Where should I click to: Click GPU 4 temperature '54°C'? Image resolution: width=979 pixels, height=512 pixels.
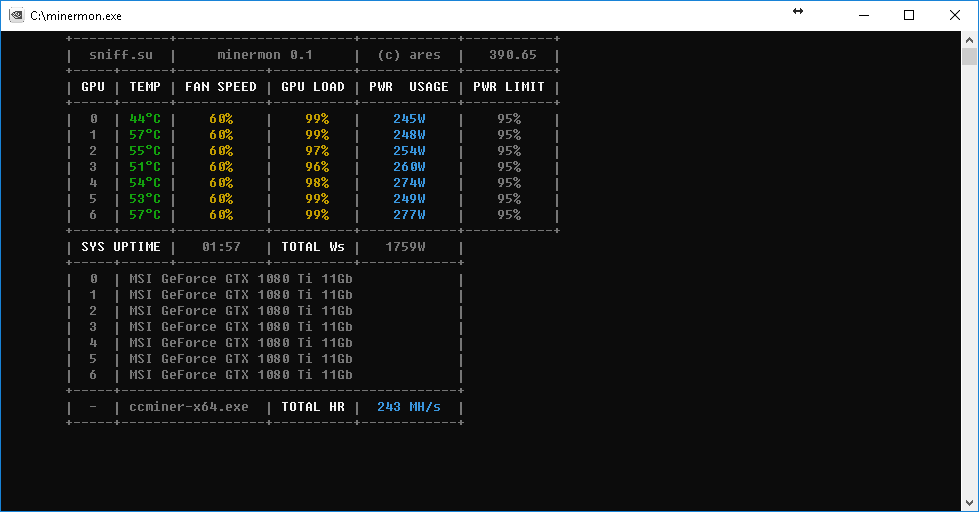(x=145, y=183)
